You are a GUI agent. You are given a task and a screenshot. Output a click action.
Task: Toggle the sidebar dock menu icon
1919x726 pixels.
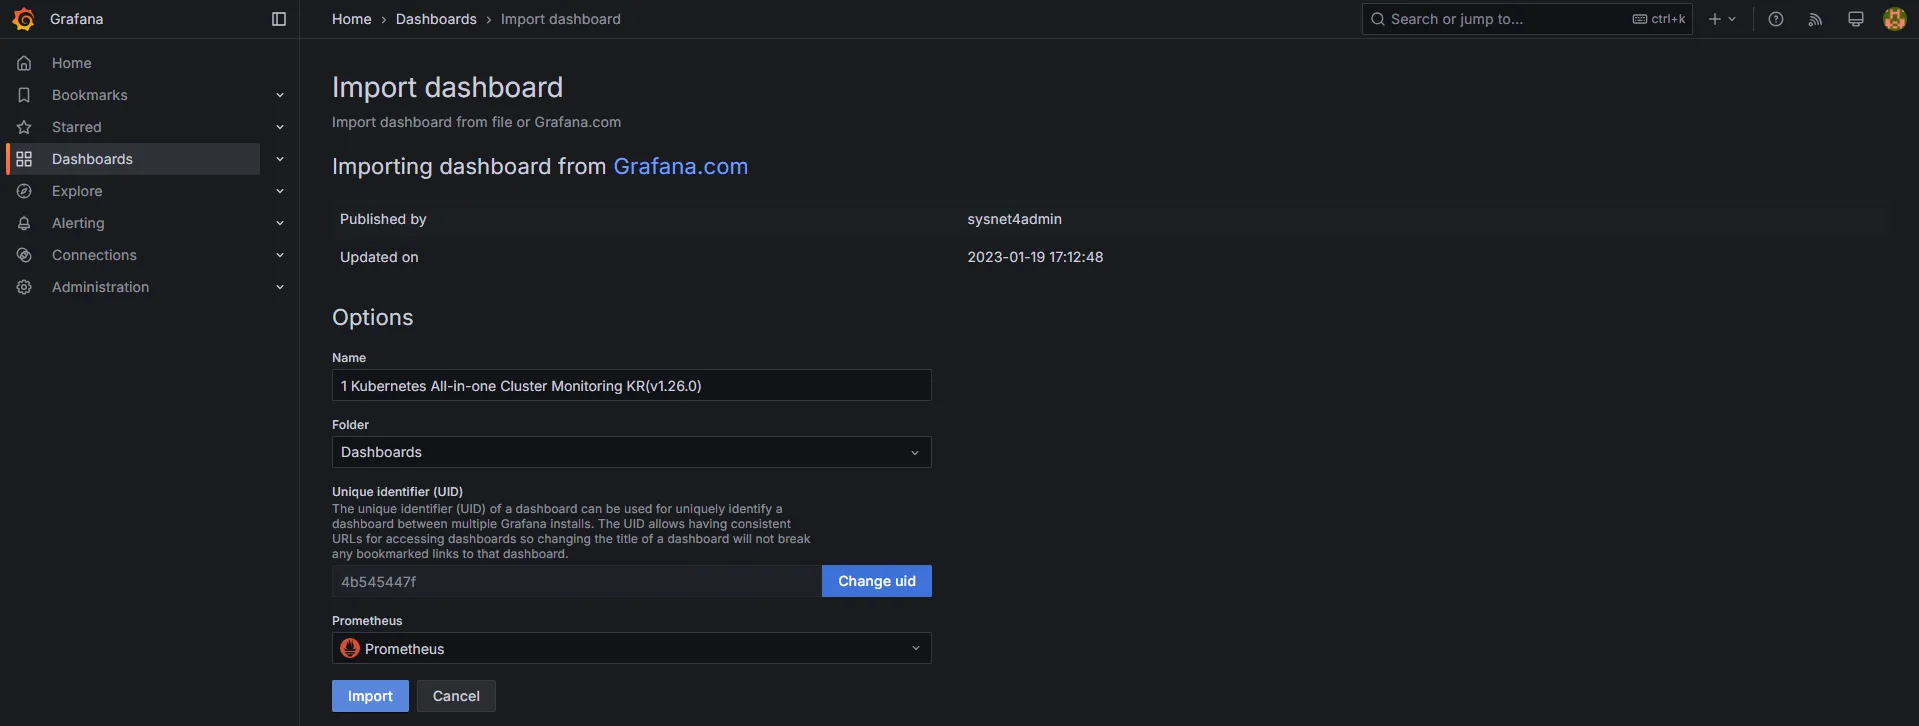279,19
